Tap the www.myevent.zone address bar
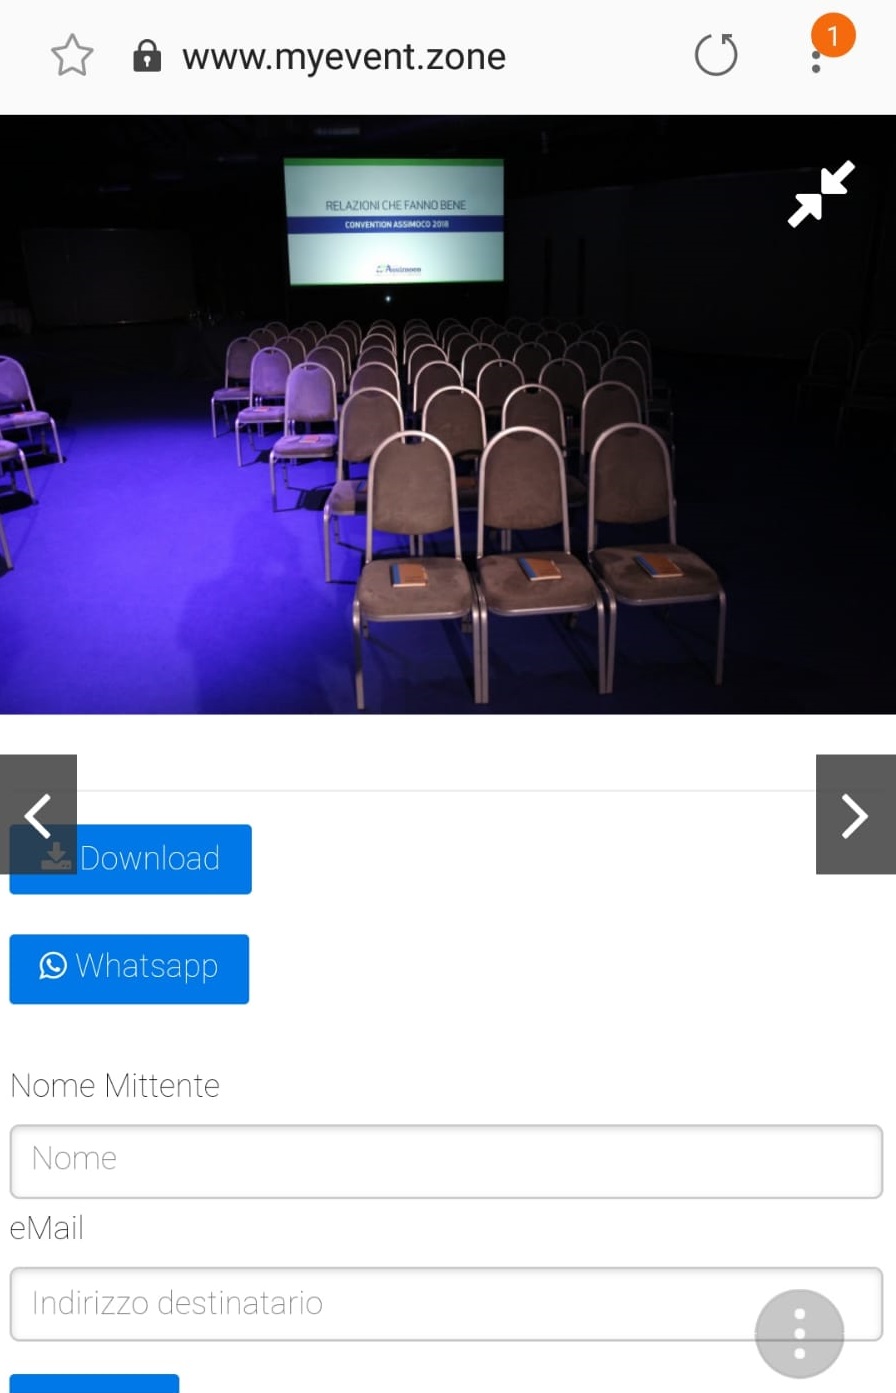The height and width of the screenshot is (1393, 896). (344, 57)
